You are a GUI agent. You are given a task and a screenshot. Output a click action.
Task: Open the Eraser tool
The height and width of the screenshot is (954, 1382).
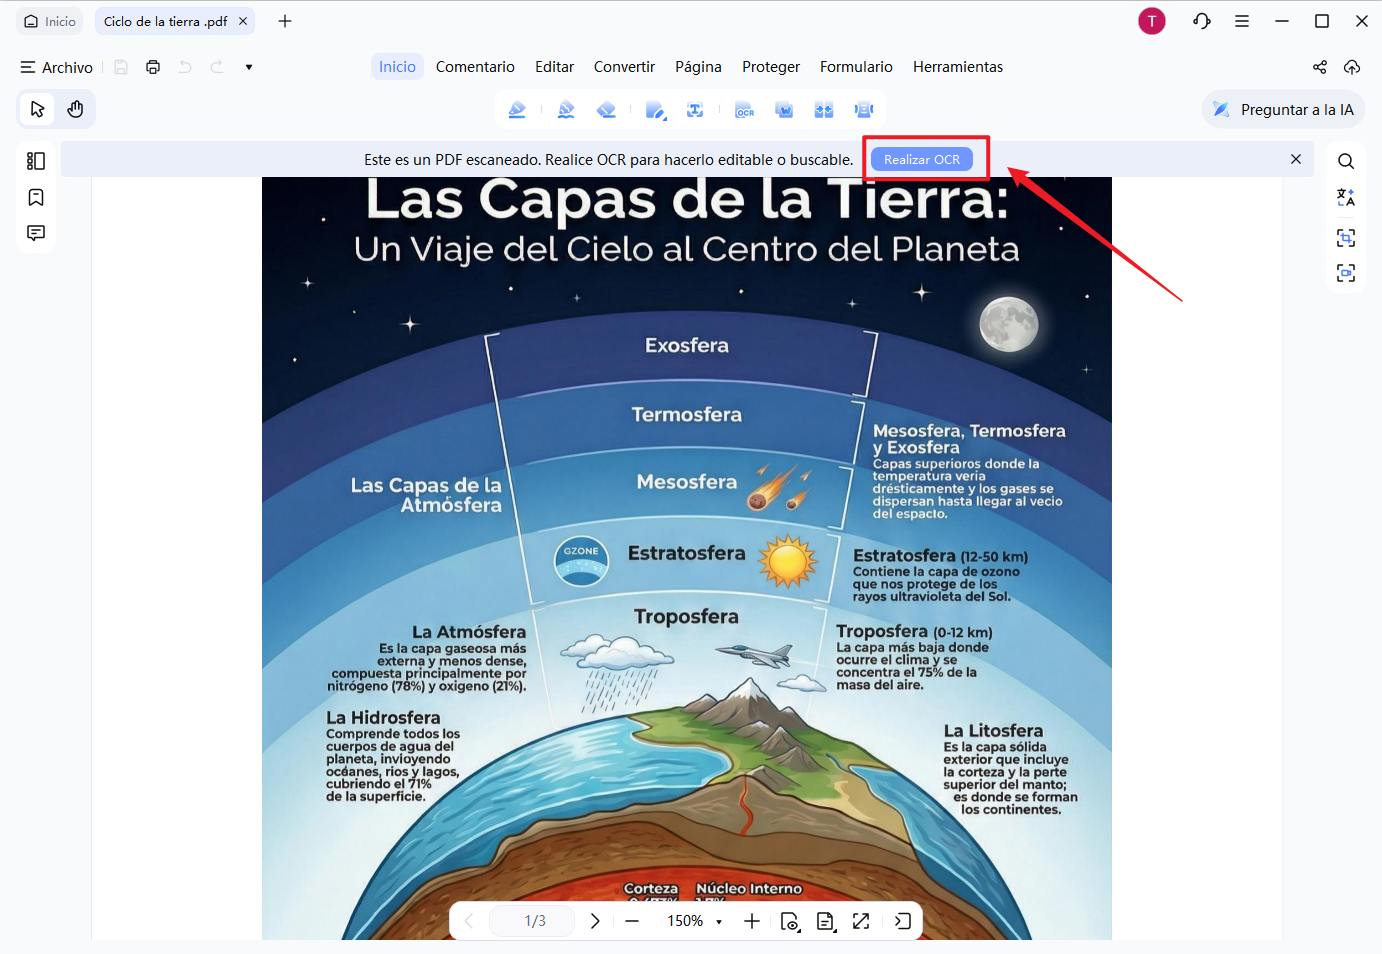point(606,109)
